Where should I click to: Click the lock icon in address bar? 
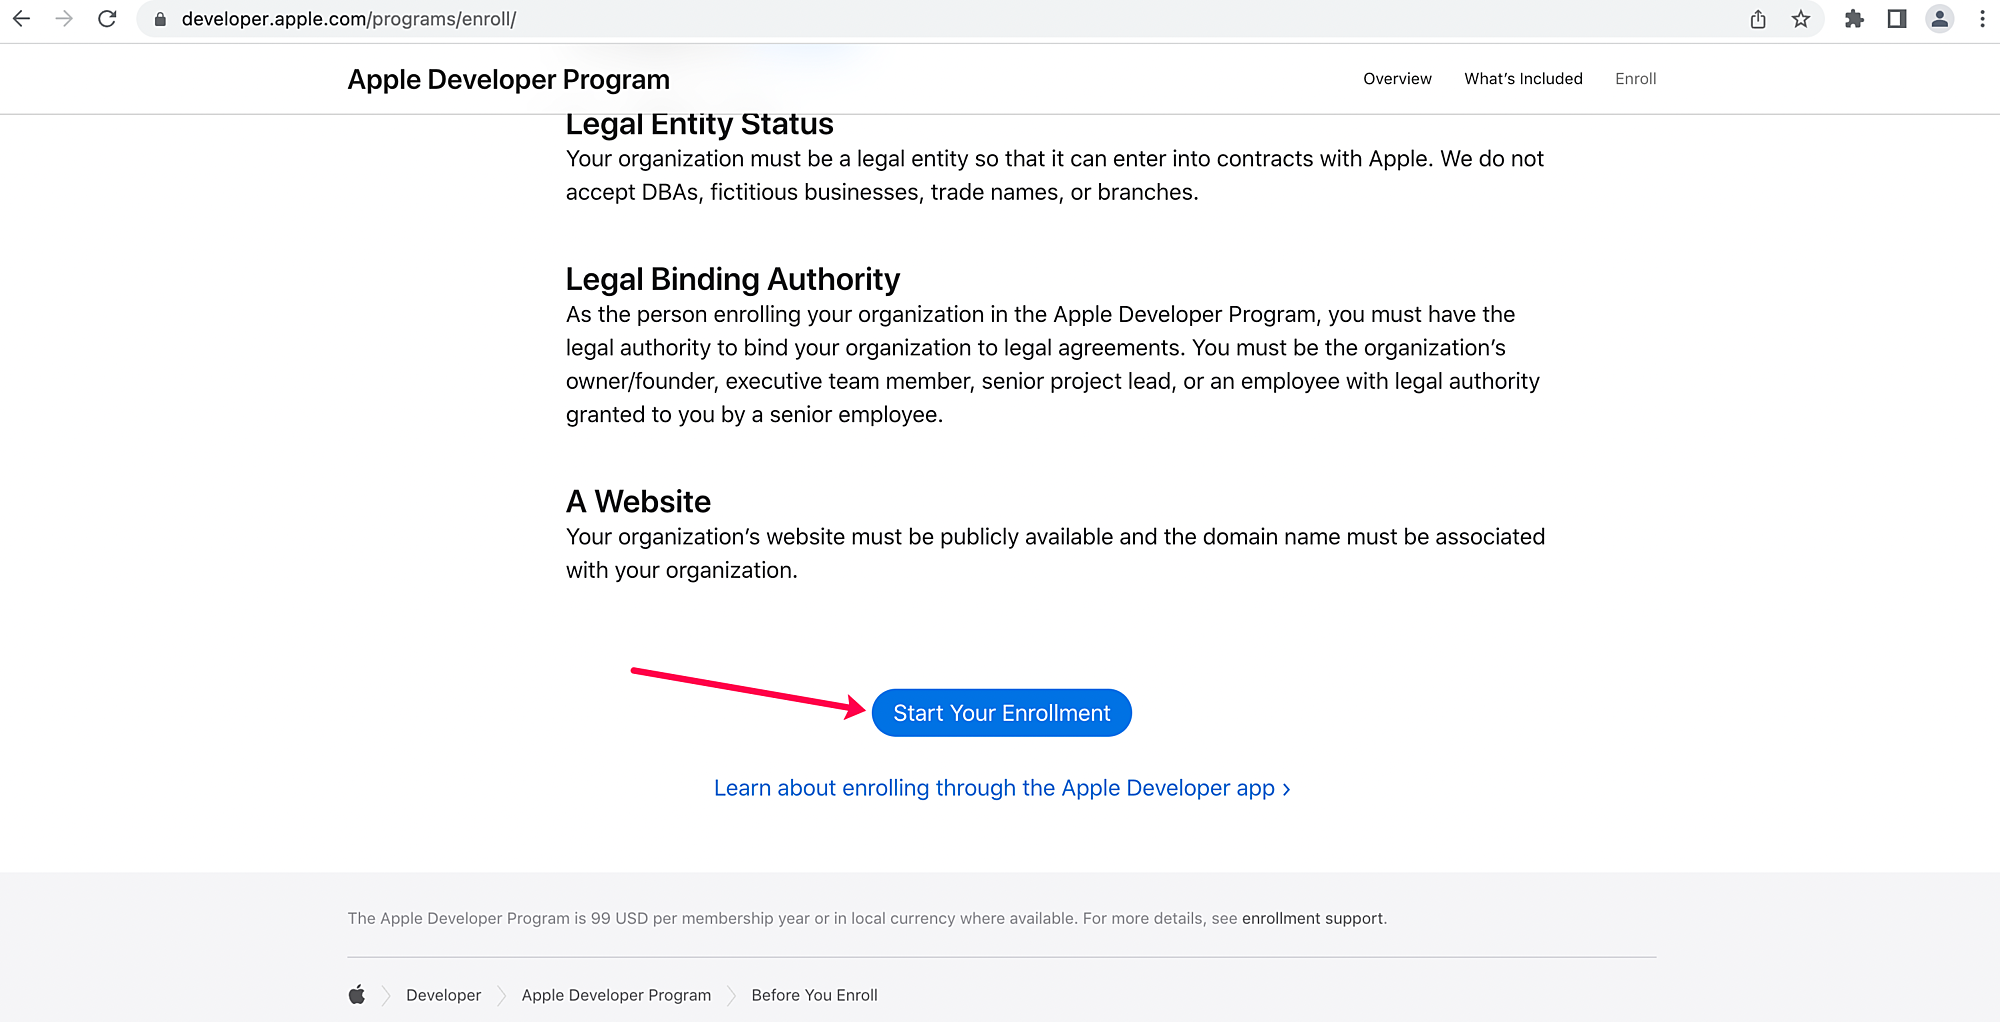click(160, 19)
